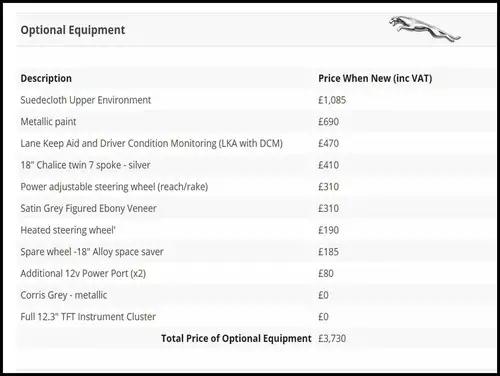
Task: Select the Lane Keep Aid row text
Action: pyautogui.click(x=151, y=144)
